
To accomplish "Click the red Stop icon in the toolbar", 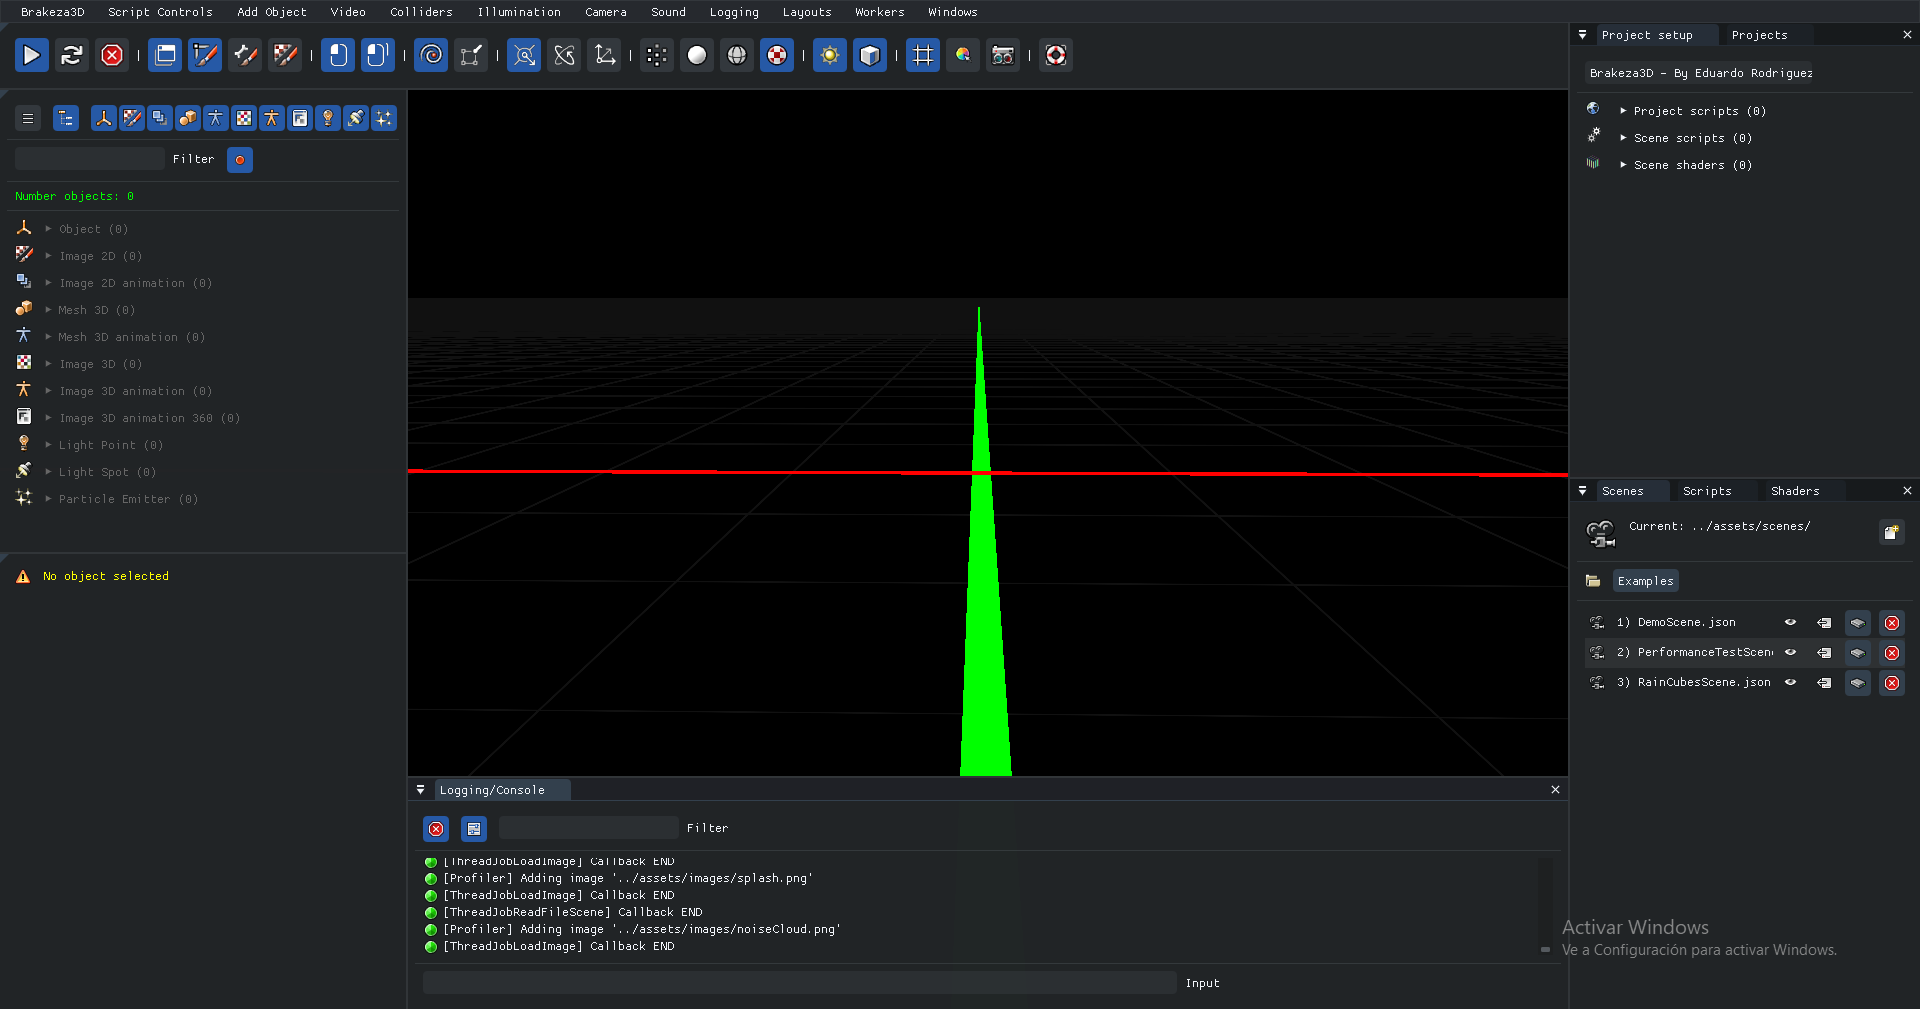I will (111, 55).
